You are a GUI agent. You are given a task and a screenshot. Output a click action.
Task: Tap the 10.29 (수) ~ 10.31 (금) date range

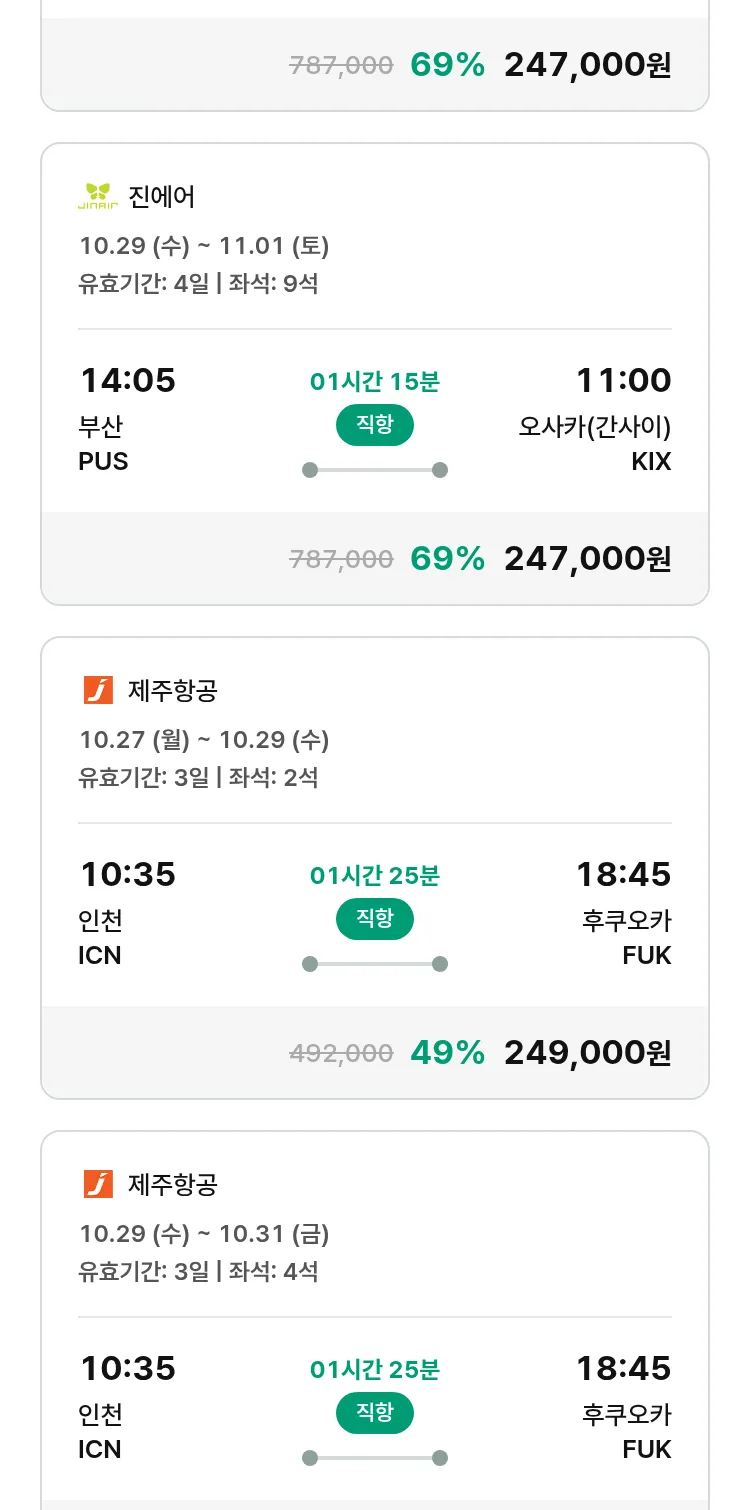click(204, 1234)
